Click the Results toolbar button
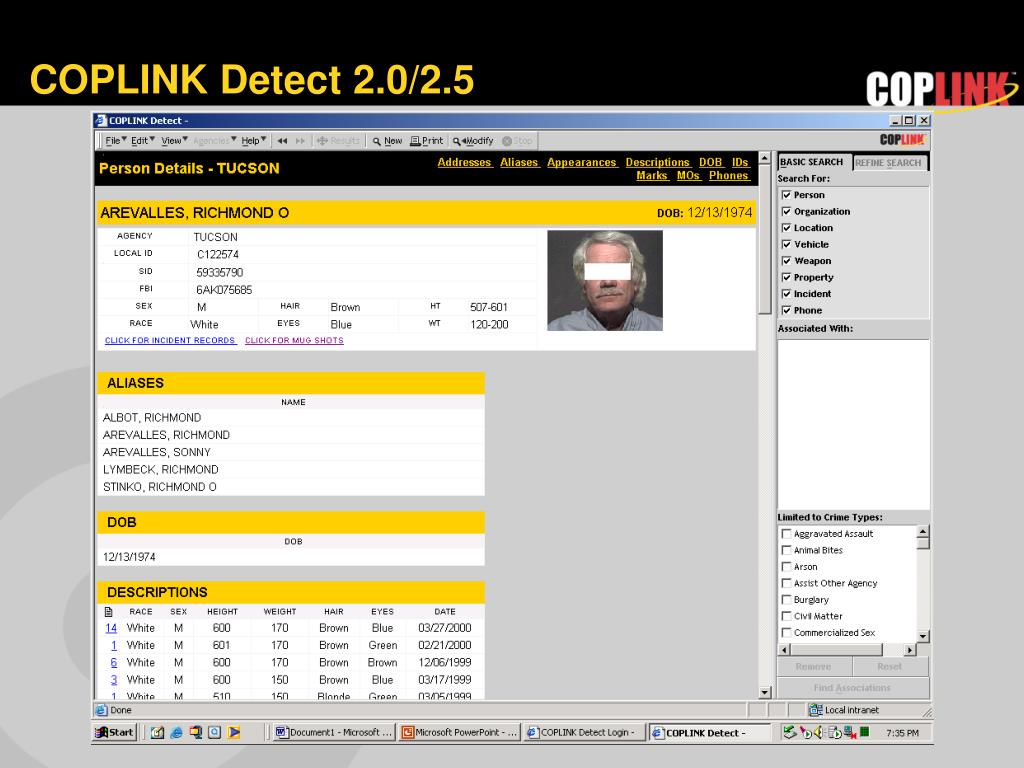The width and height of the screenshot is (1024, 768). [x=338, y=140]
